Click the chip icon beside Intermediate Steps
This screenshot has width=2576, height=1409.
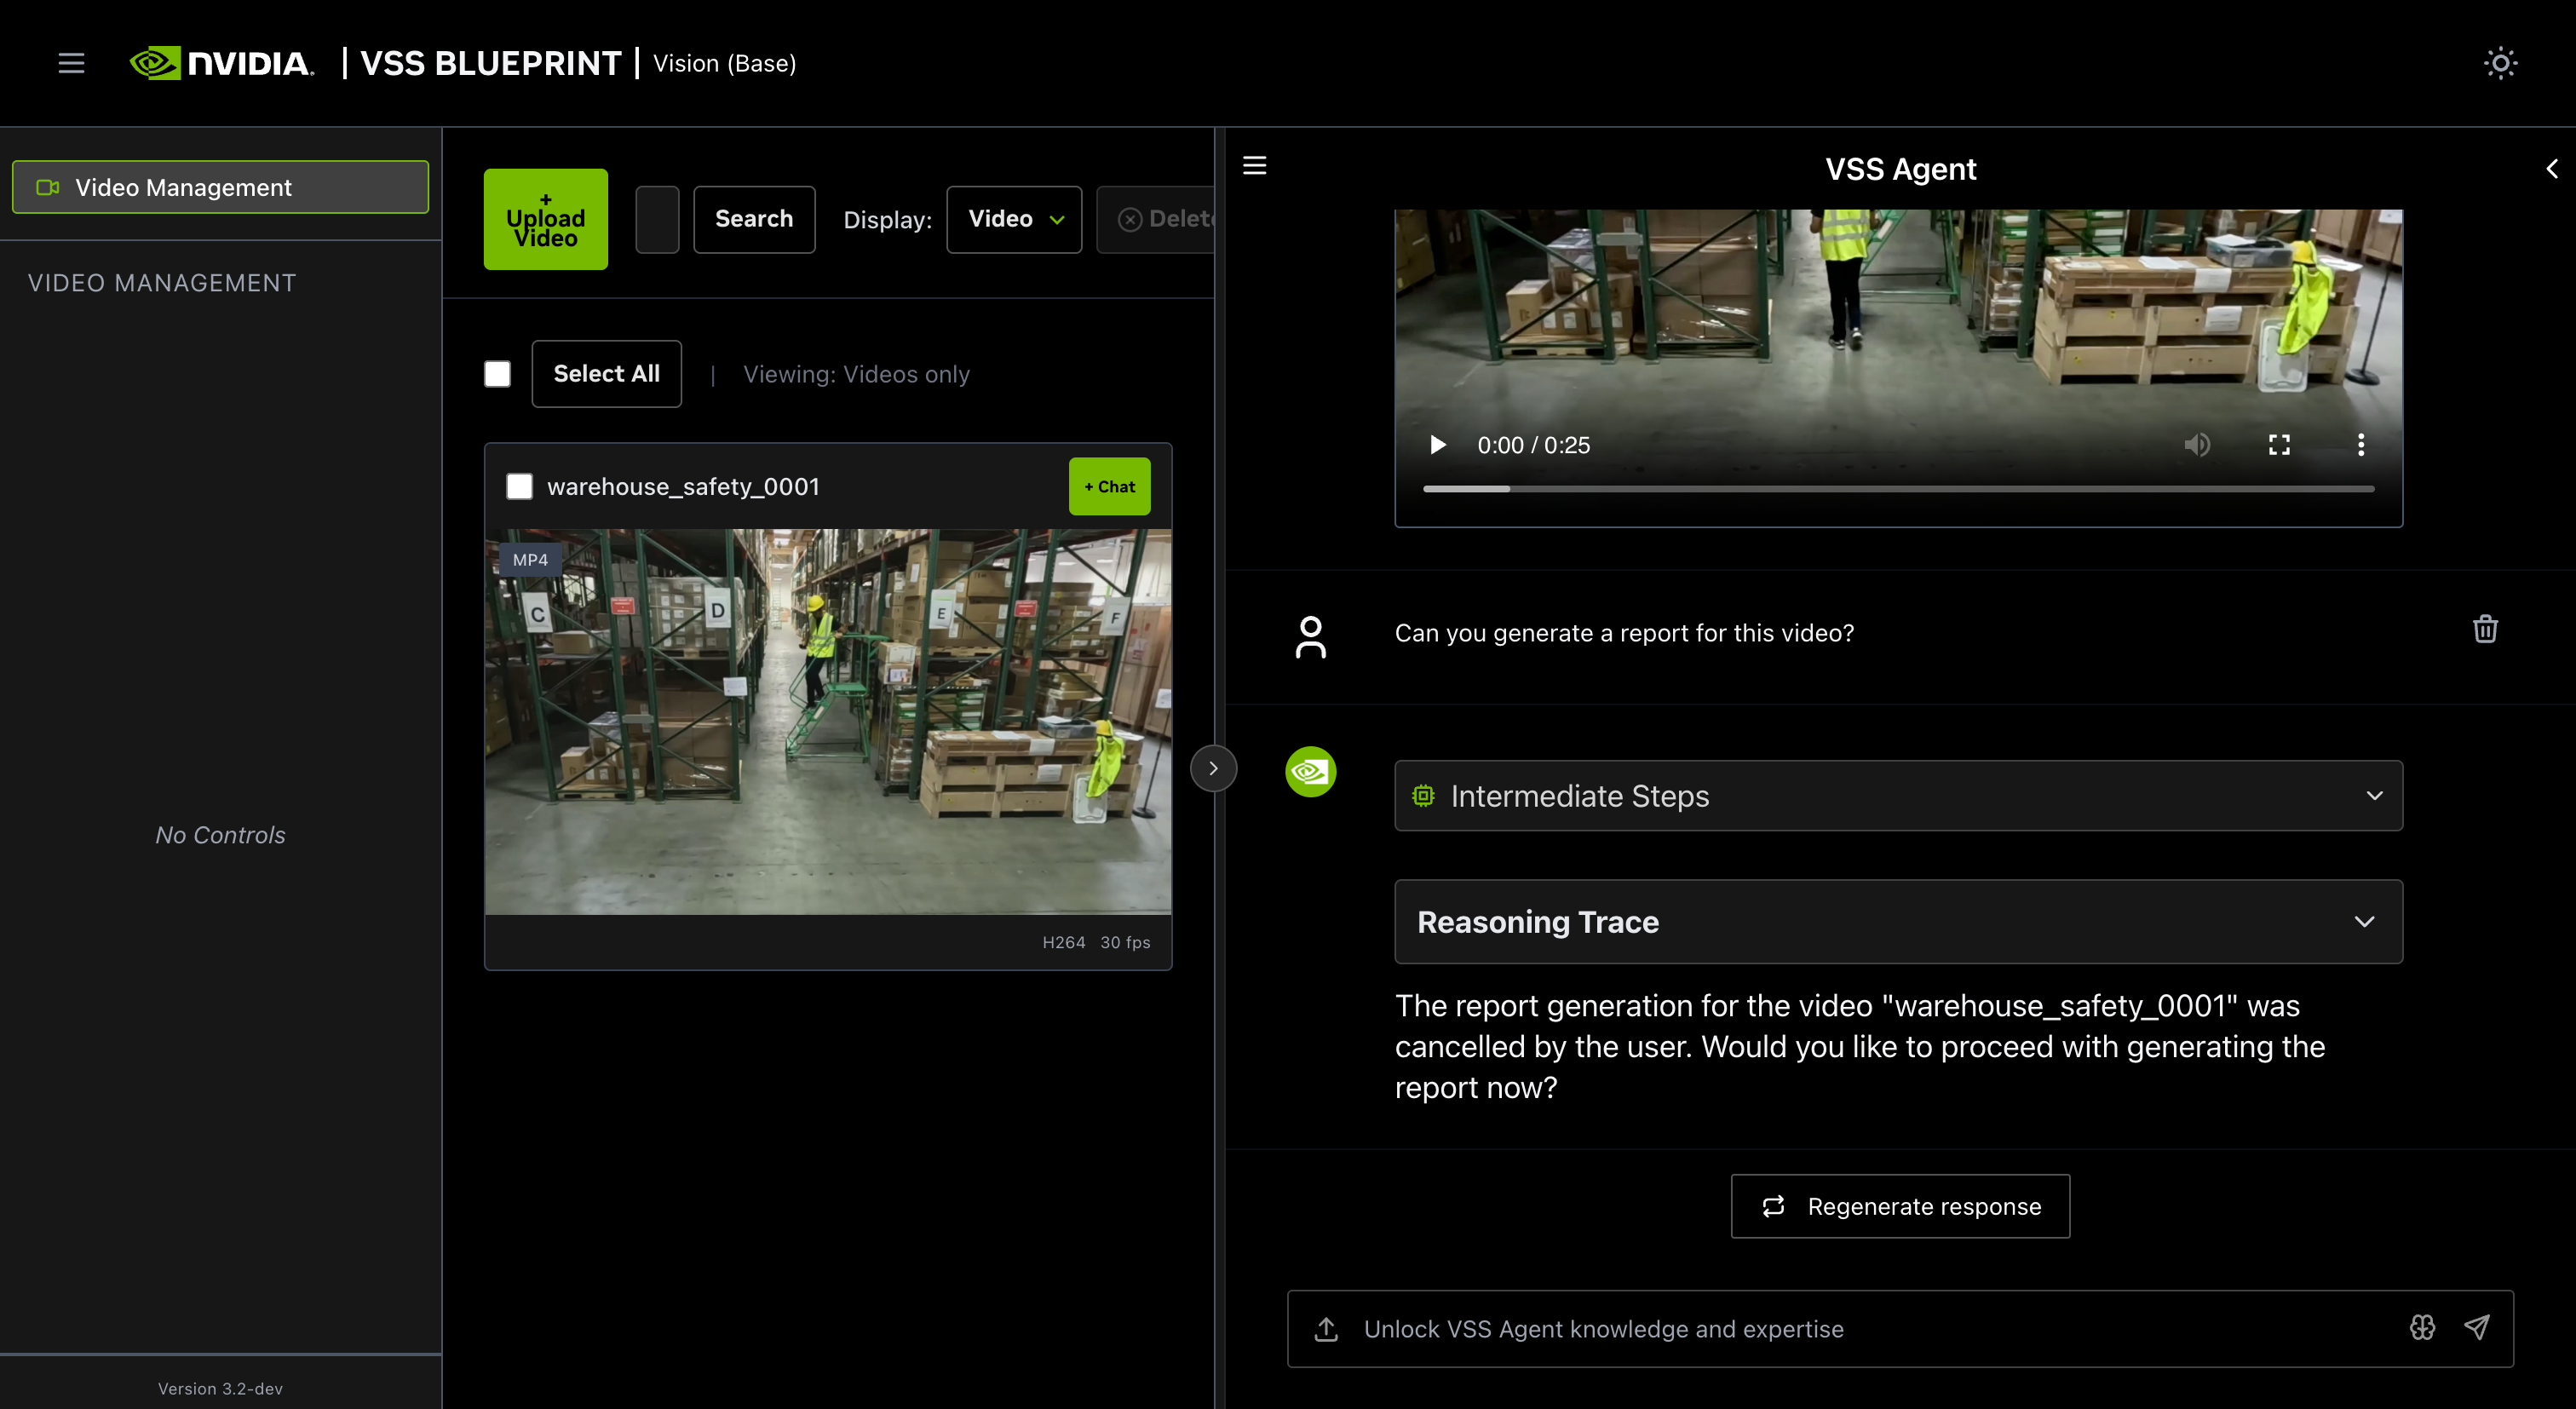1423,796
